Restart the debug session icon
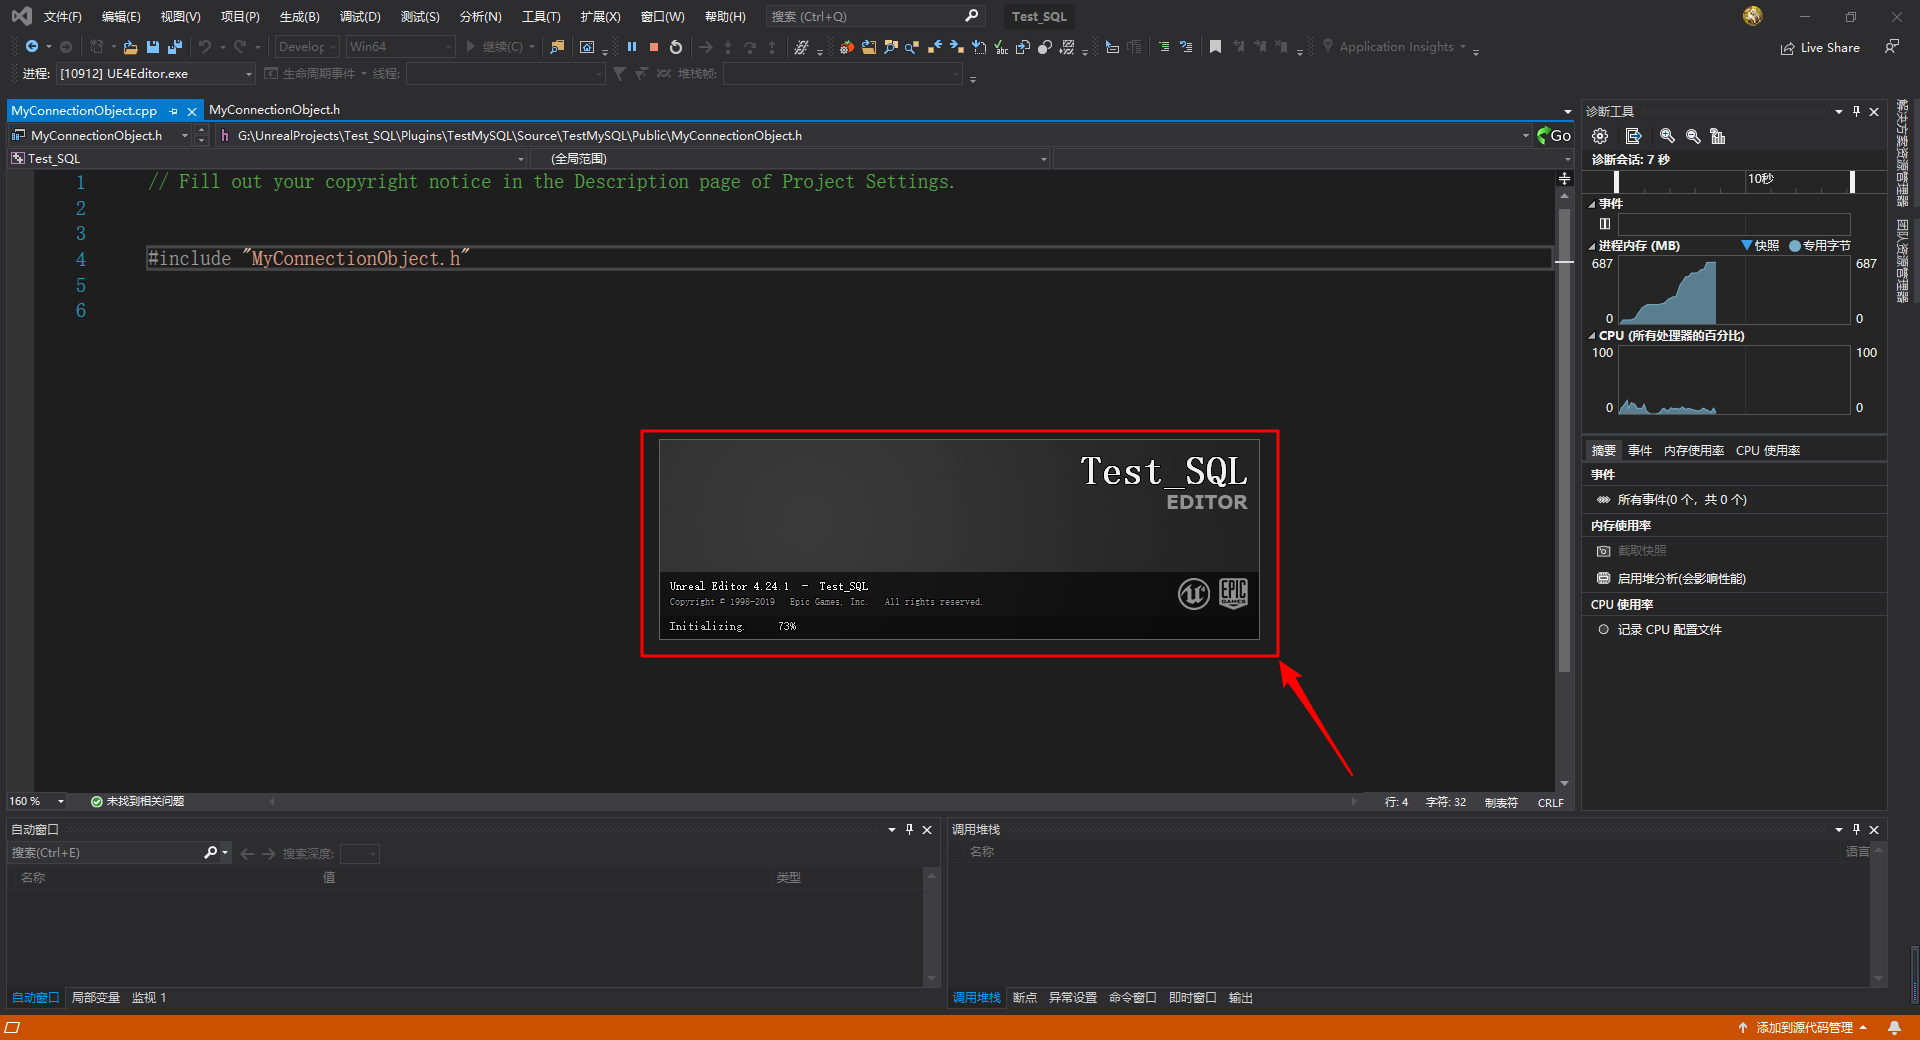 click(x=676, y=46)
